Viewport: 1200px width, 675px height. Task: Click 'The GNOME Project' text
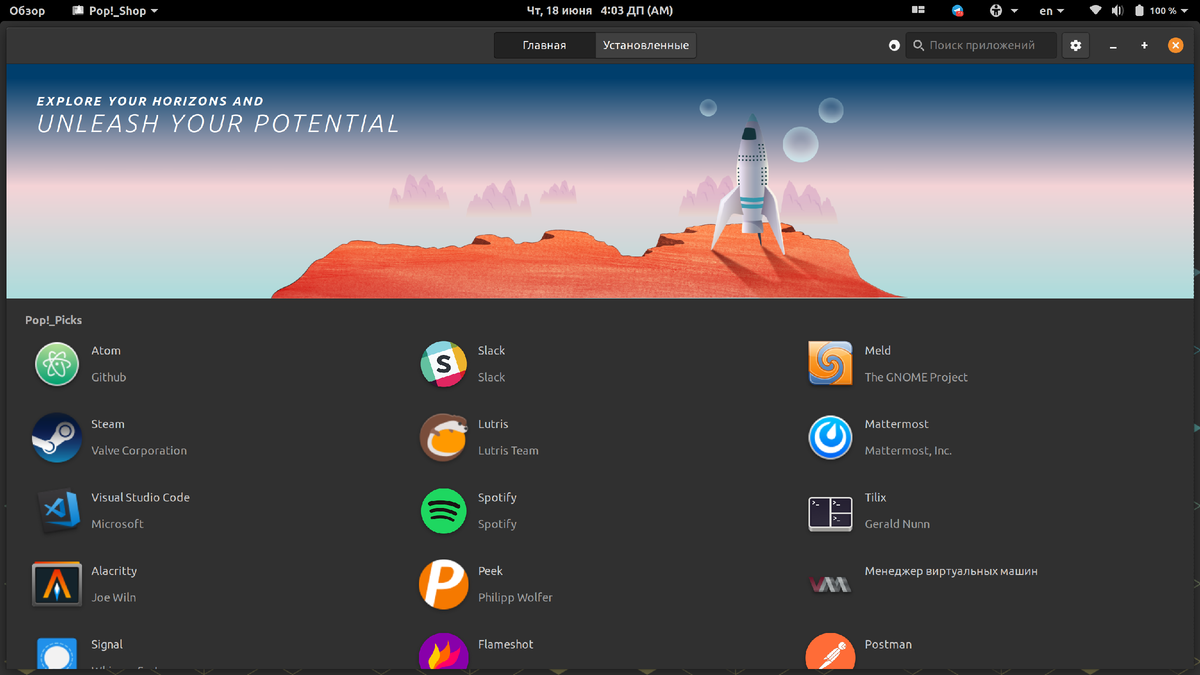pos(916,378)
